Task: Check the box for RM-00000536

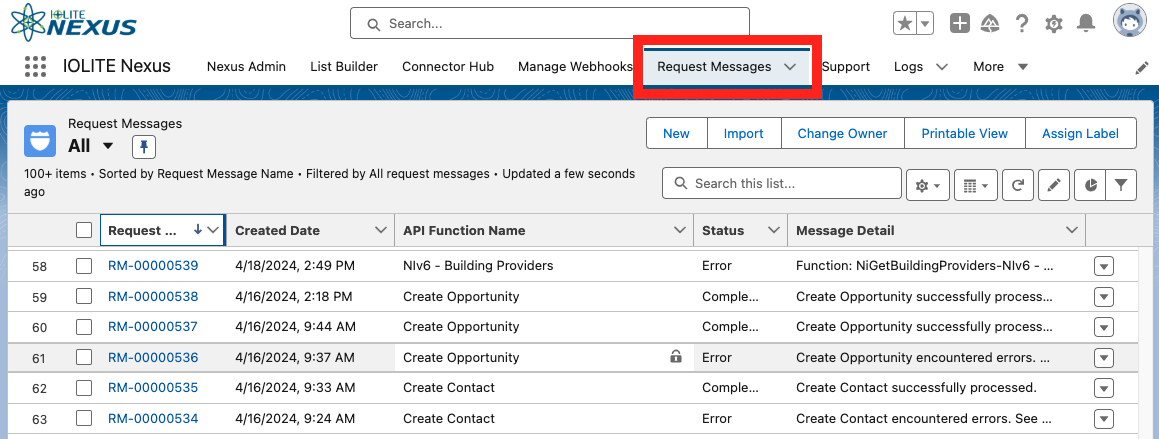Action: pos(84,358)
